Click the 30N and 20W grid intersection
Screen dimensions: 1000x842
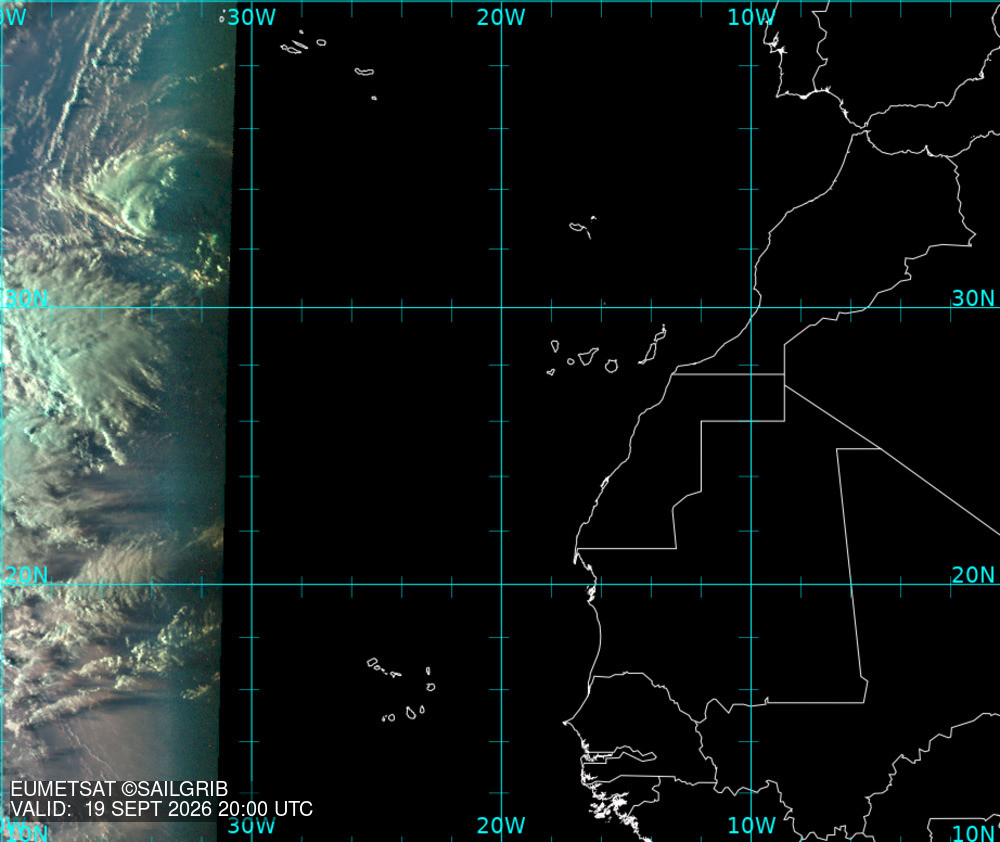coord(501,307)
